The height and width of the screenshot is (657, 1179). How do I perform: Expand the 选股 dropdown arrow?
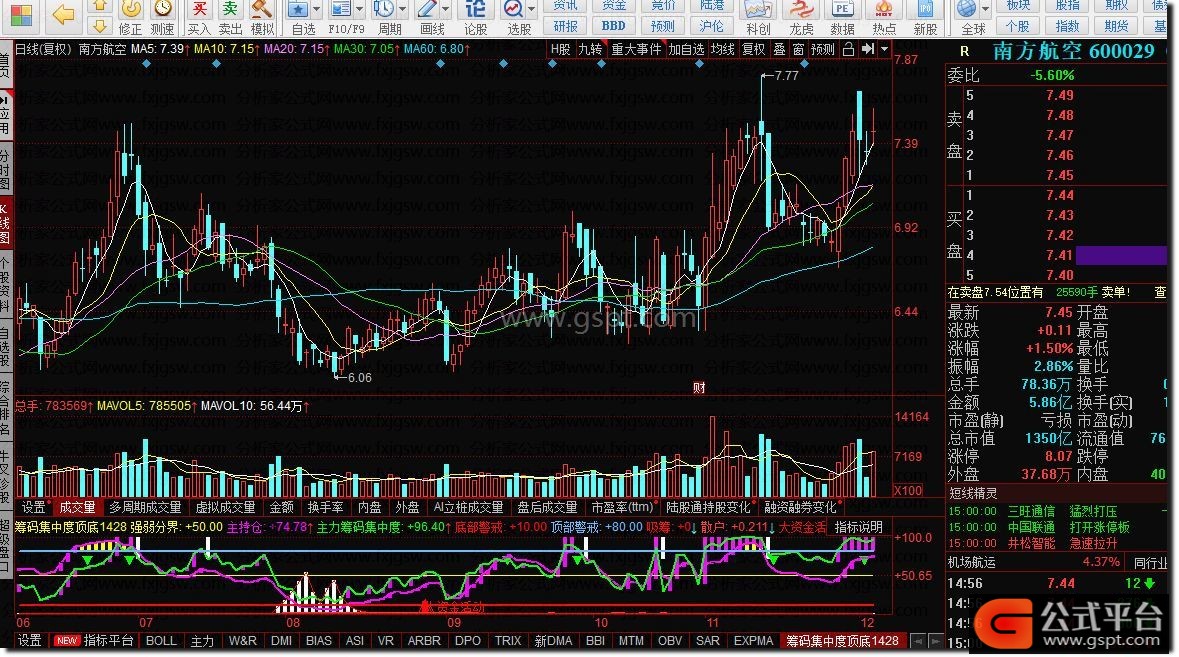532,10
